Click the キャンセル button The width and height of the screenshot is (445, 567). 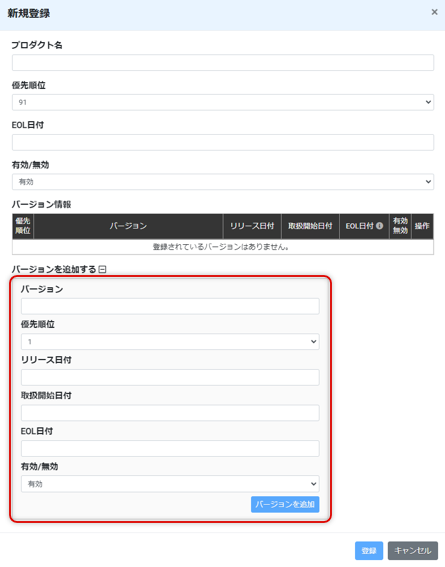[413, 550]
